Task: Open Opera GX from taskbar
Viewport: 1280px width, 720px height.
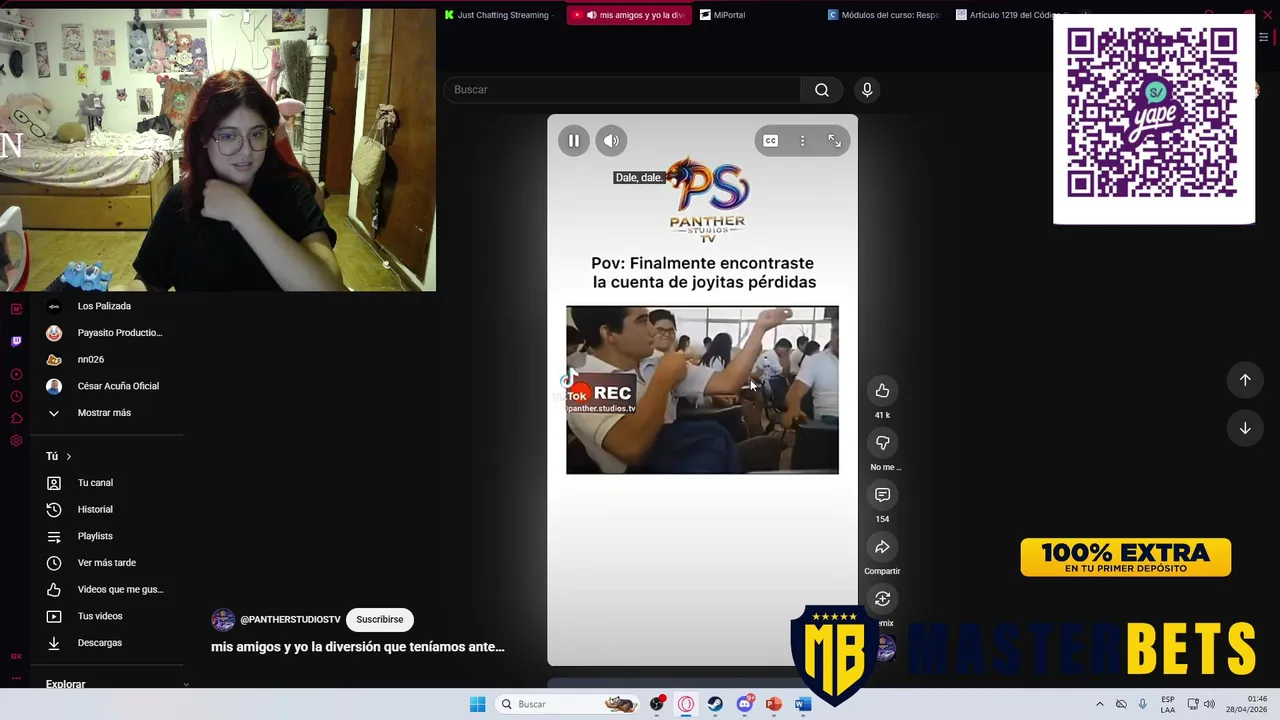Action: (x=686, y=704)
